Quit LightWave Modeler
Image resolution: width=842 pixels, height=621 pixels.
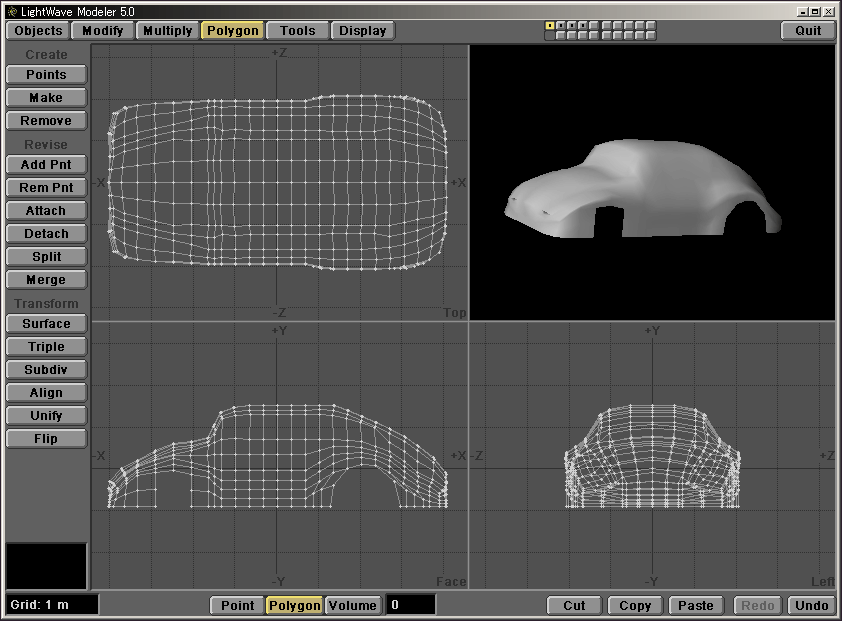(x=808, y=30)
